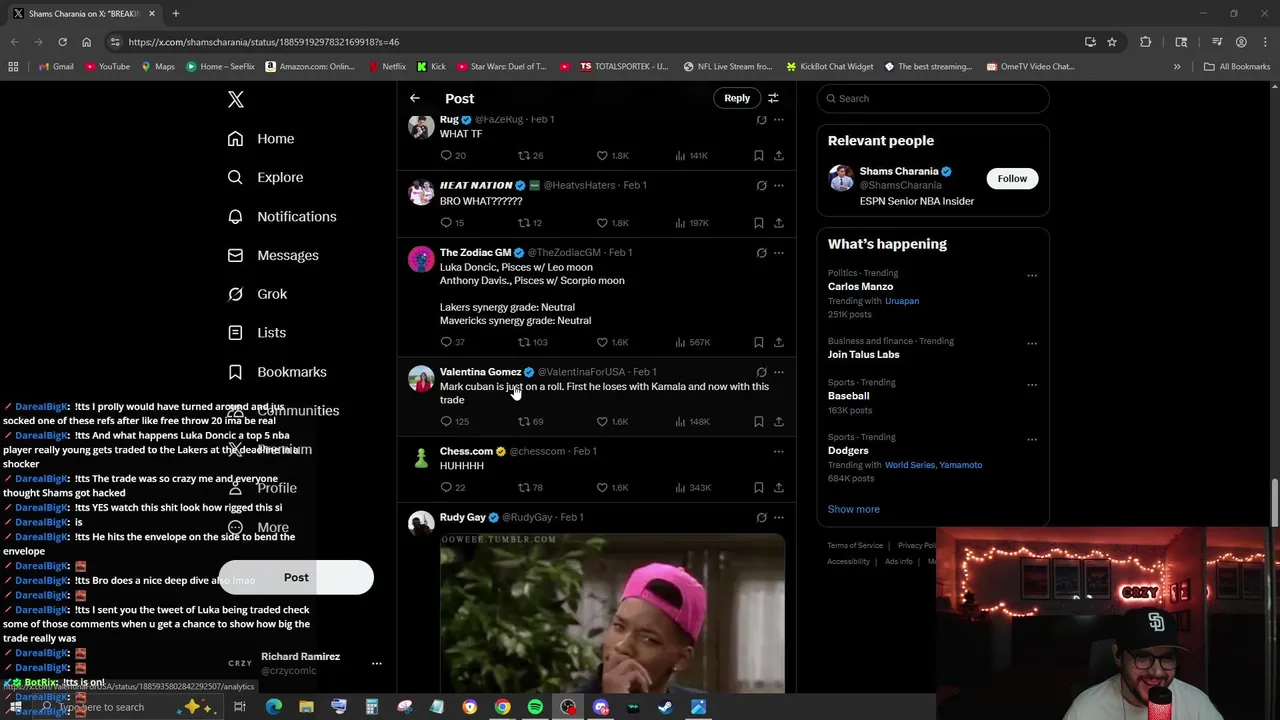
Task: Reload the browser page
Action: click(x=62, y=42)
